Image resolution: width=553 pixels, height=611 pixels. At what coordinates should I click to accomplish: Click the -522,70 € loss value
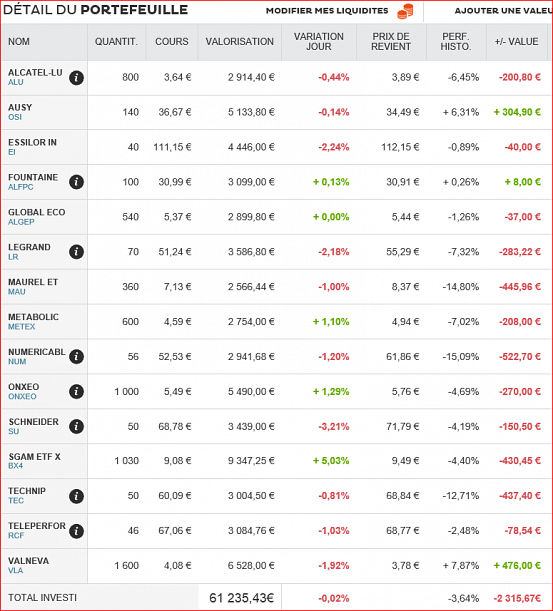[520, 357]
